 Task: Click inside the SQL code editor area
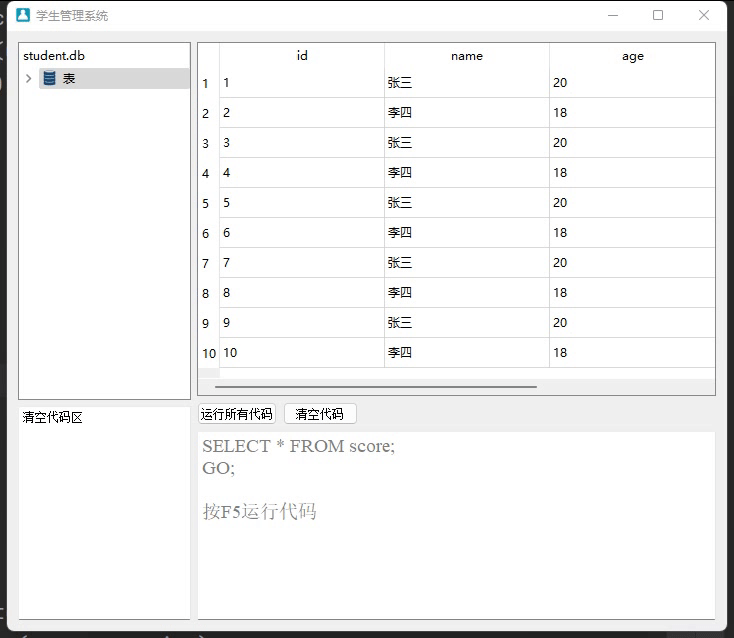click(456, 560)
